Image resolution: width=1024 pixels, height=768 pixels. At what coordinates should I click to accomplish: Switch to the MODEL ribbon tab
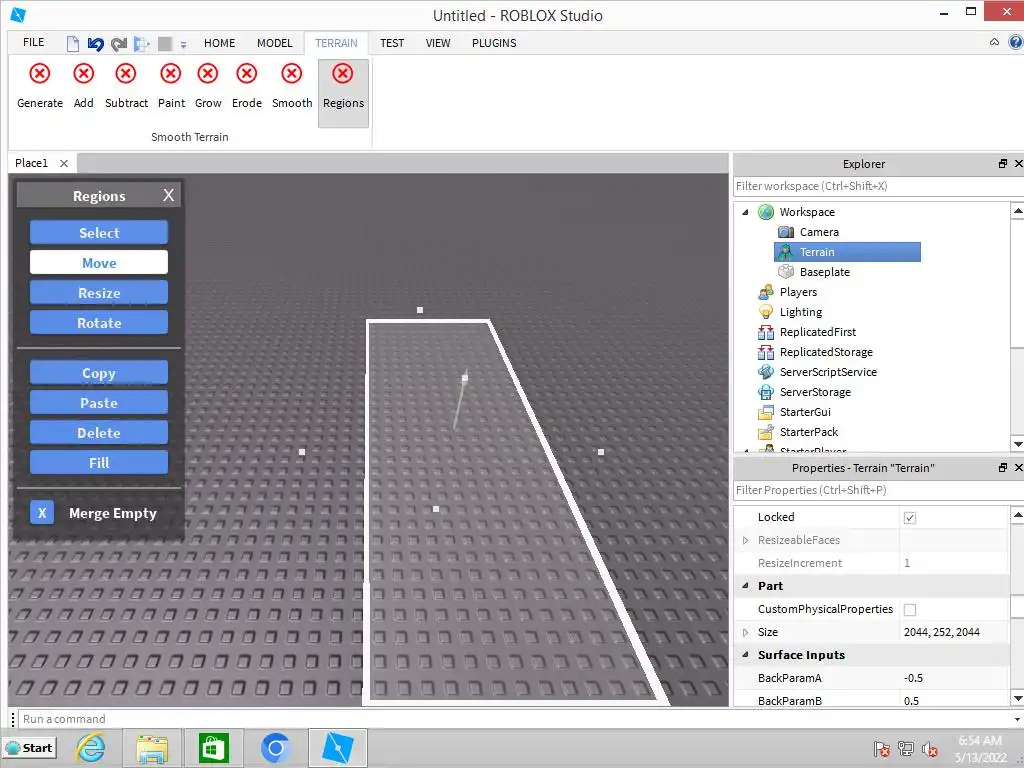274,43
